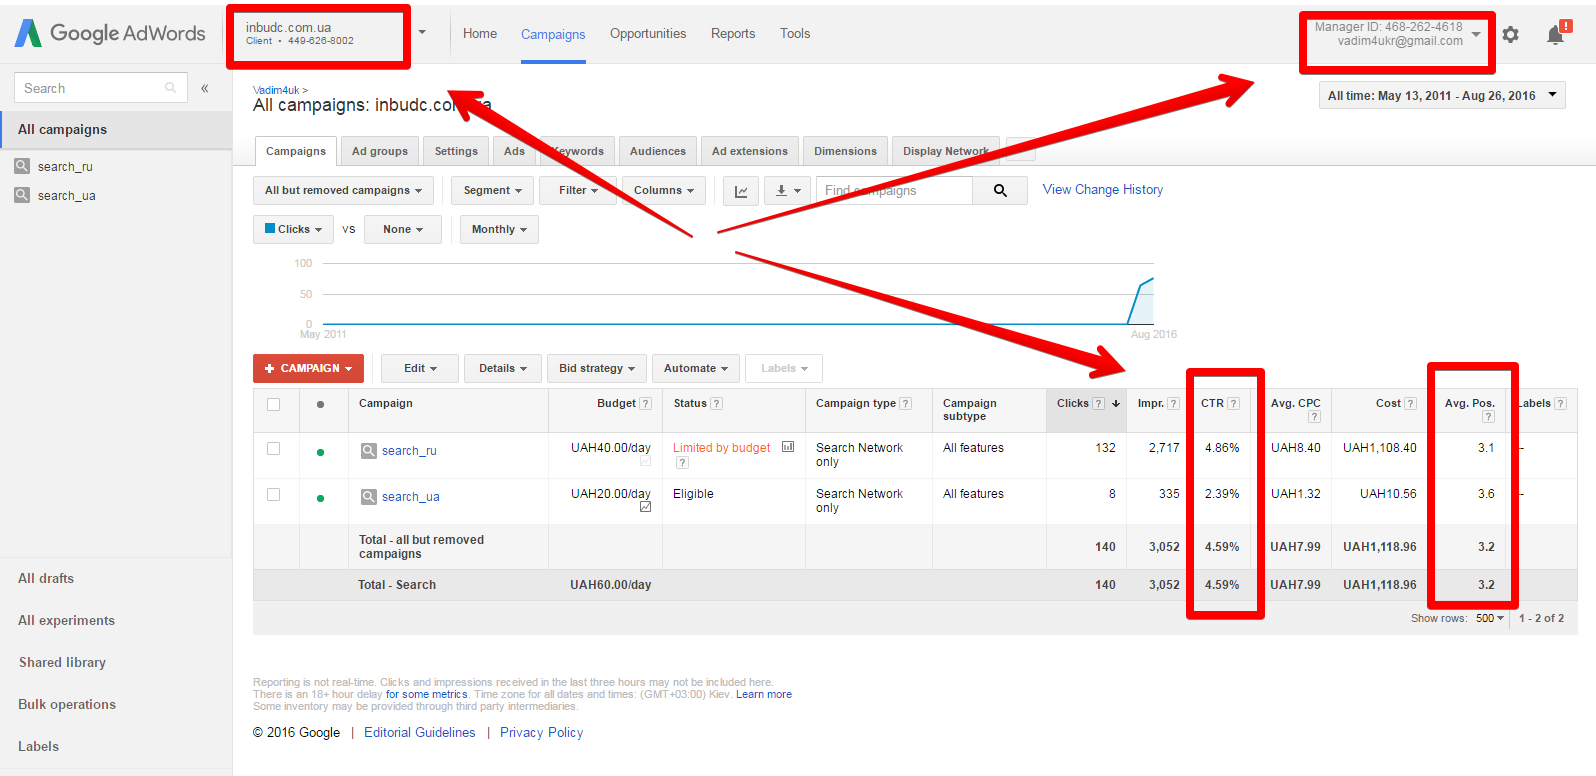1596x776 pixels.
Task: Click the Campaign type column help icon
Action: coord(905,404)
